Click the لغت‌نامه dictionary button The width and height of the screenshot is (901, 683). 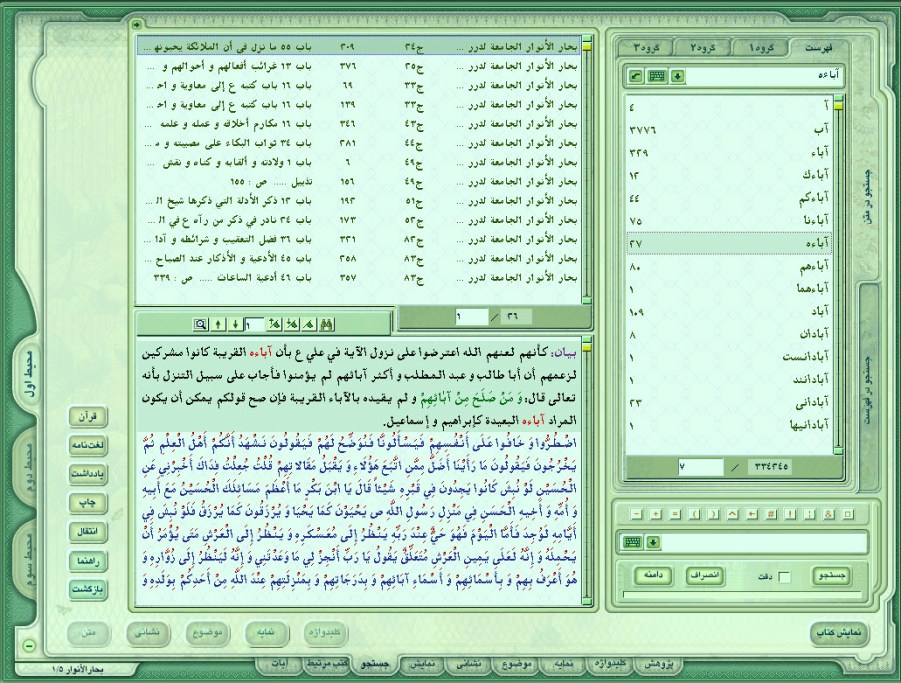click(x=88, y=446)
